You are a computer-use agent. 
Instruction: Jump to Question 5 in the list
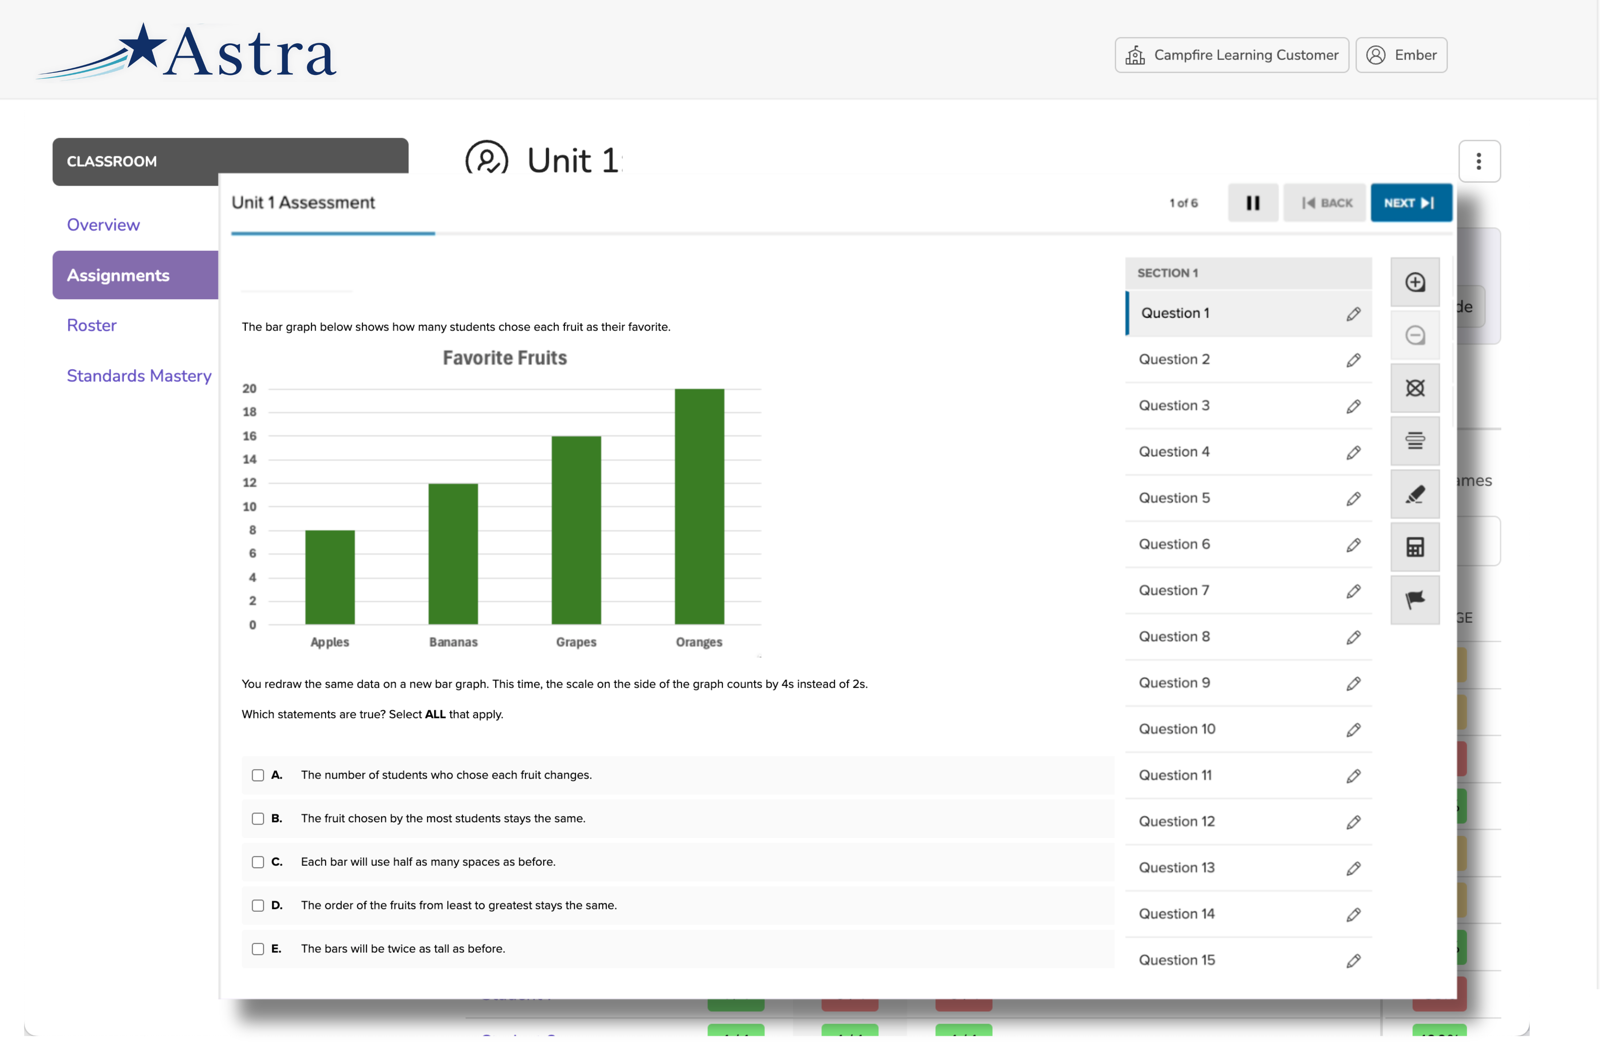click(1248, 498)
